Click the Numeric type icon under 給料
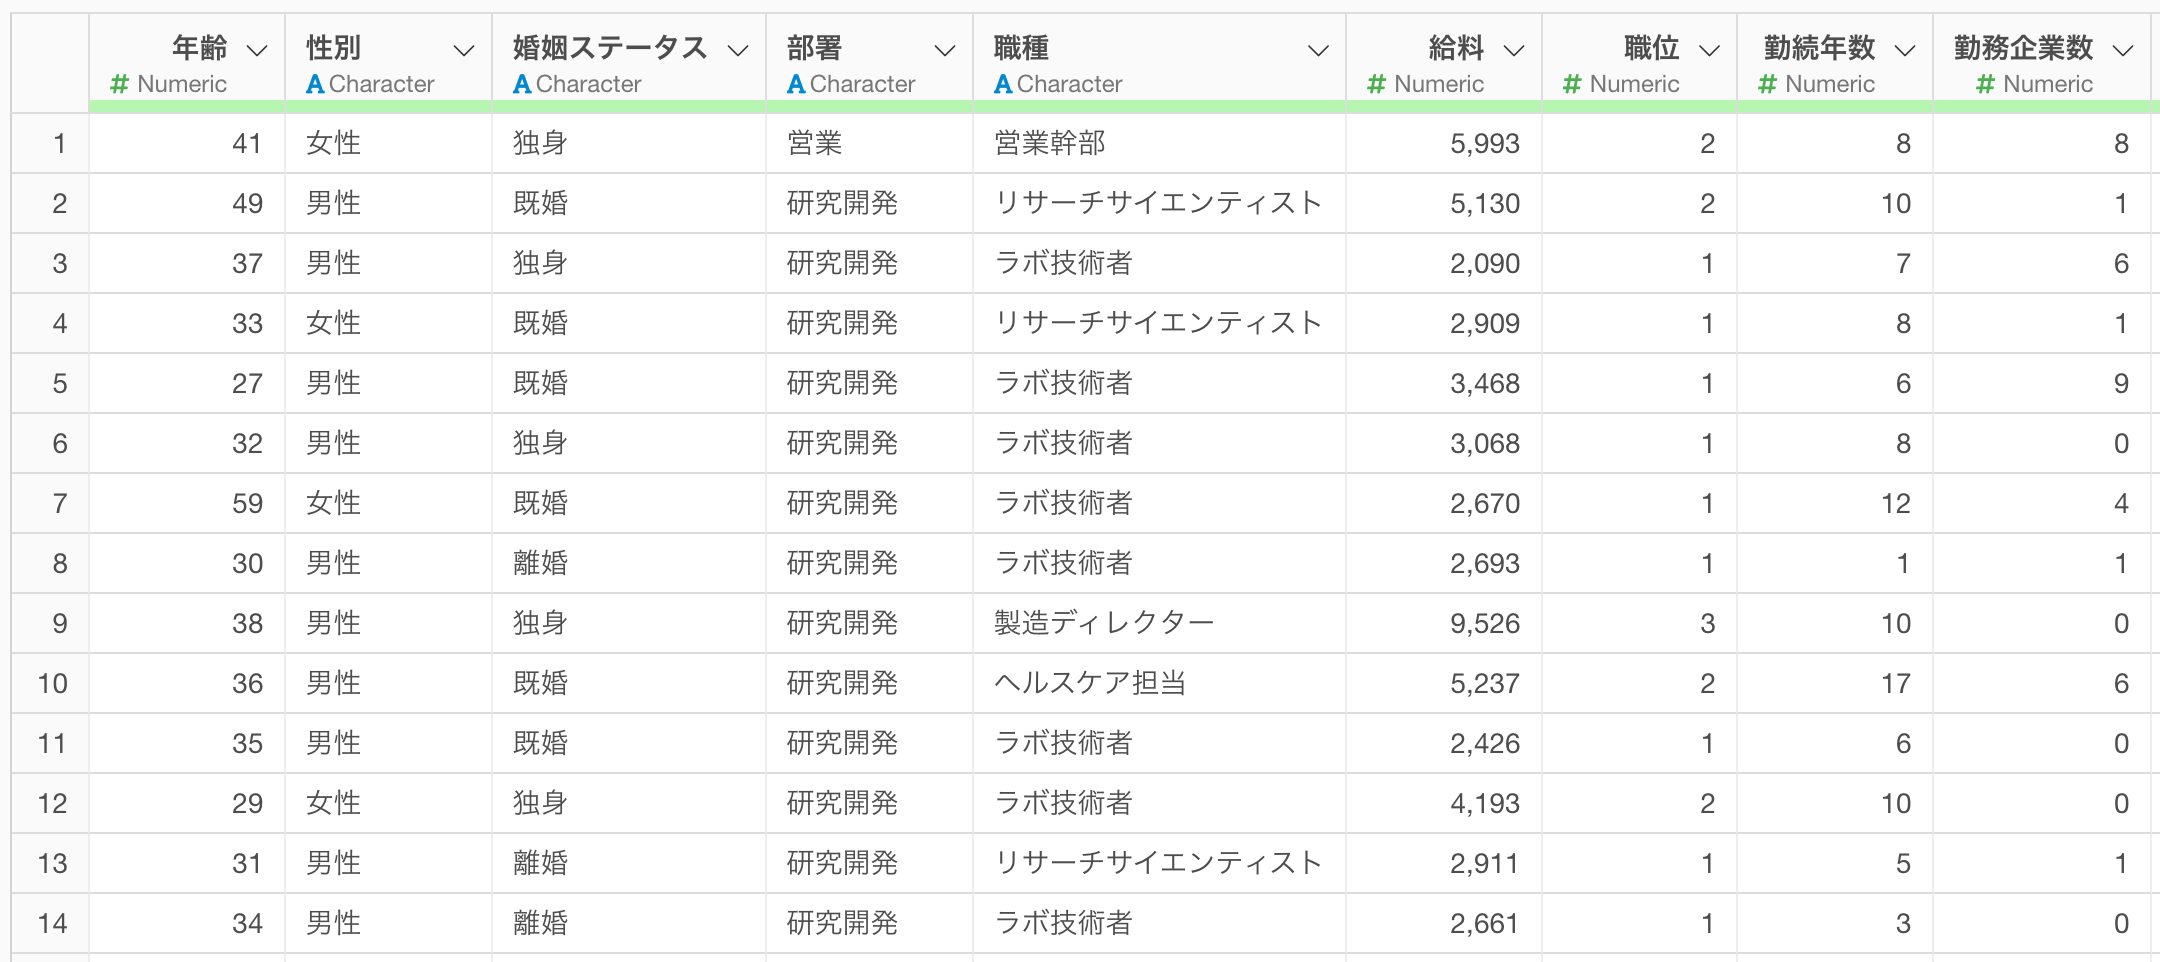Screen dimensions: 2160x962 [1377, 84]
